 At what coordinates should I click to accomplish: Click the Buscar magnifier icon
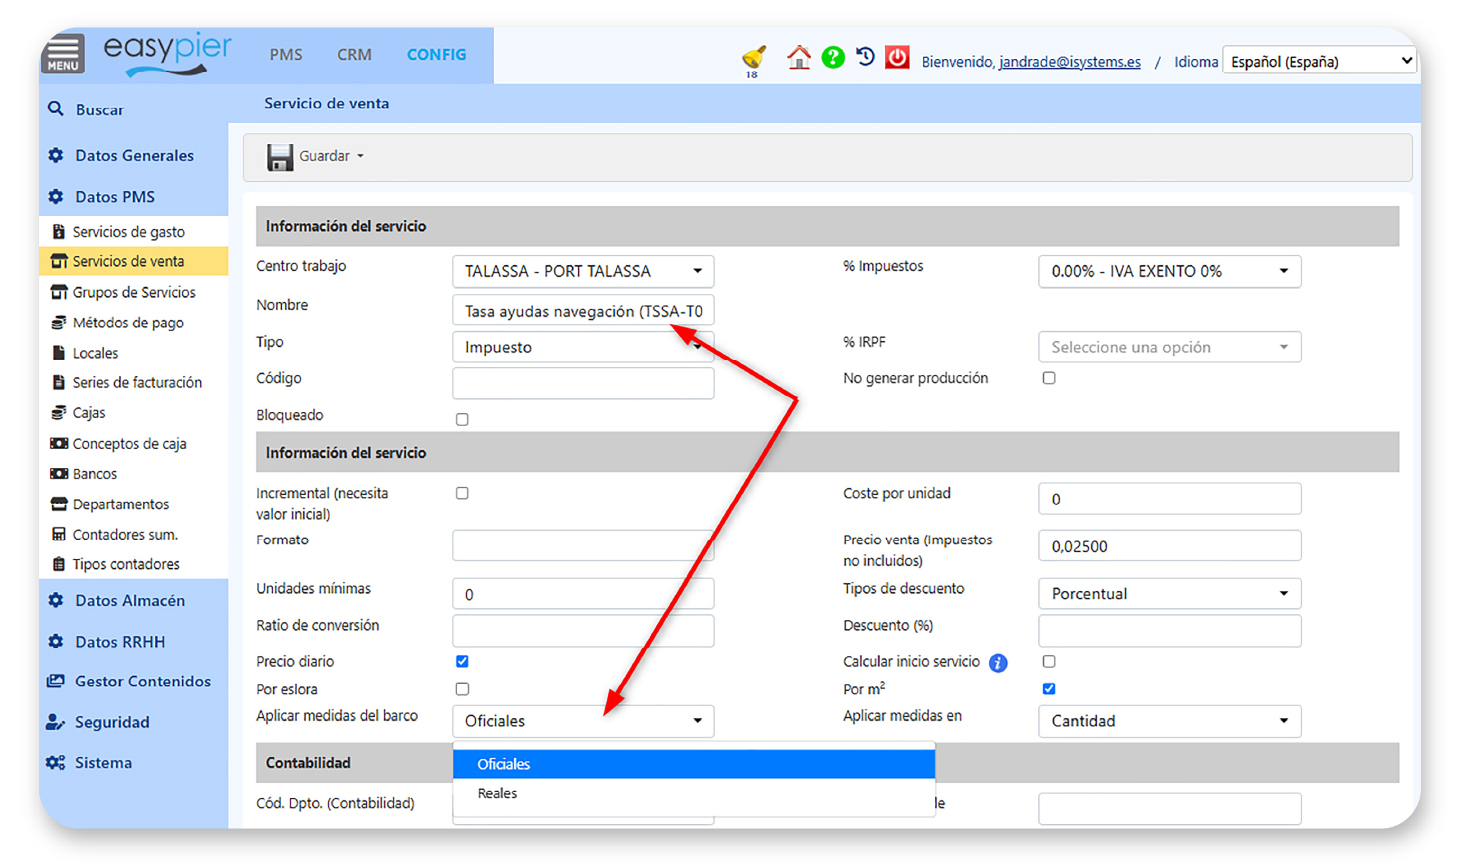coord(56,109)
